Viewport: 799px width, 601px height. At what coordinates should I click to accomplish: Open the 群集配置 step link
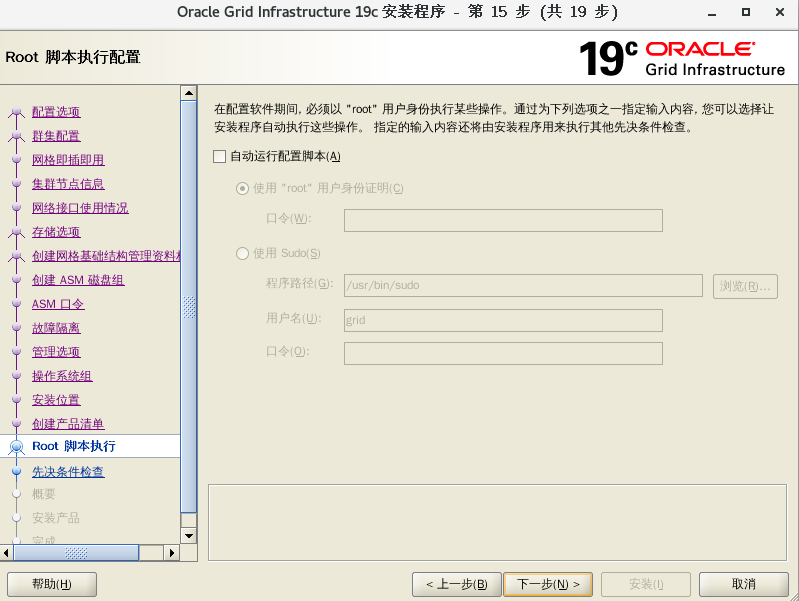point(56,136)
